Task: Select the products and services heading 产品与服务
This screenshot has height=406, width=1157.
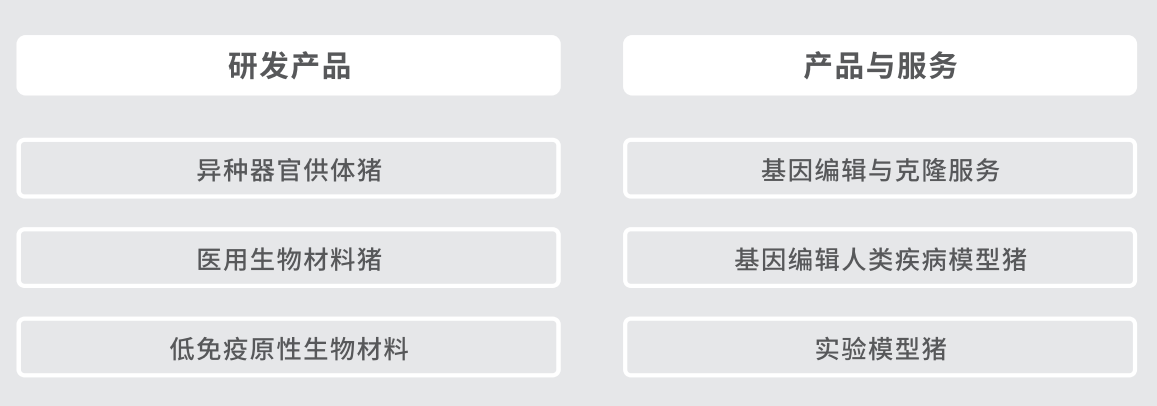Action: click(880, 65)
